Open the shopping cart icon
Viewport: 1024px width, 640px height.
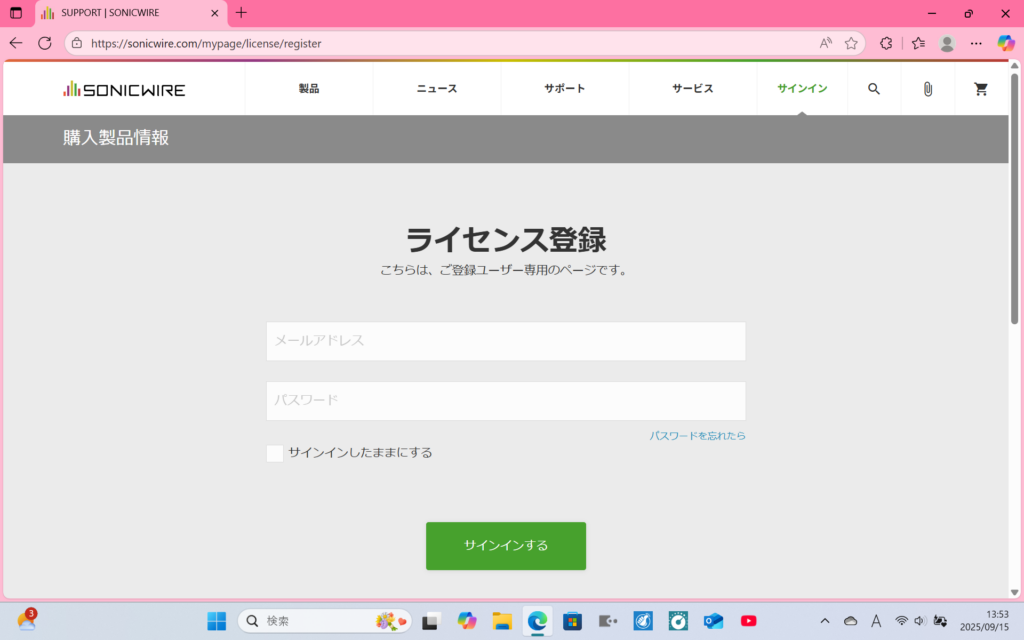[981, 89]
